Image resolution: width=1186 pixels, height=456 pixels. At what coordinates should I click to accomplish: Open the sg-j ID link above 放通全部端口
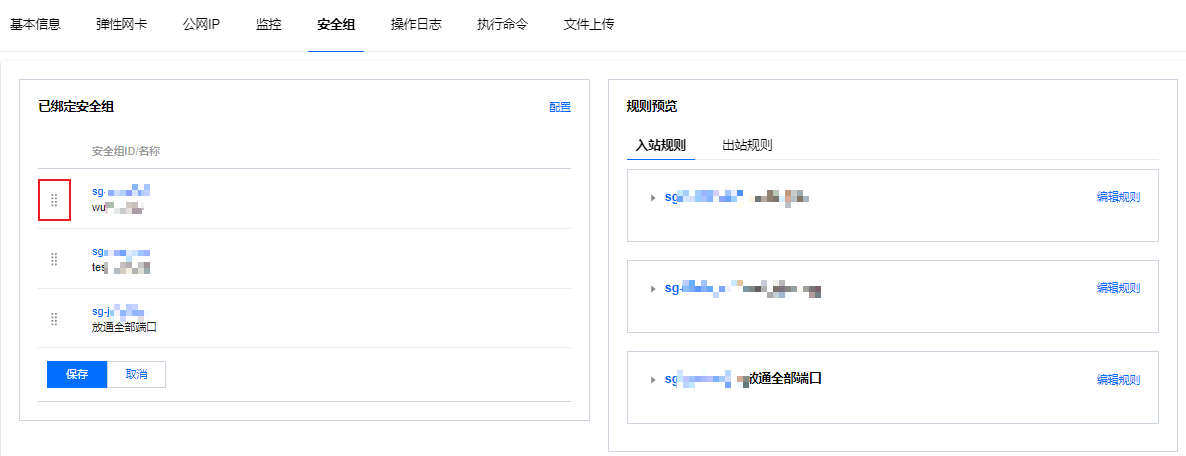118,311
